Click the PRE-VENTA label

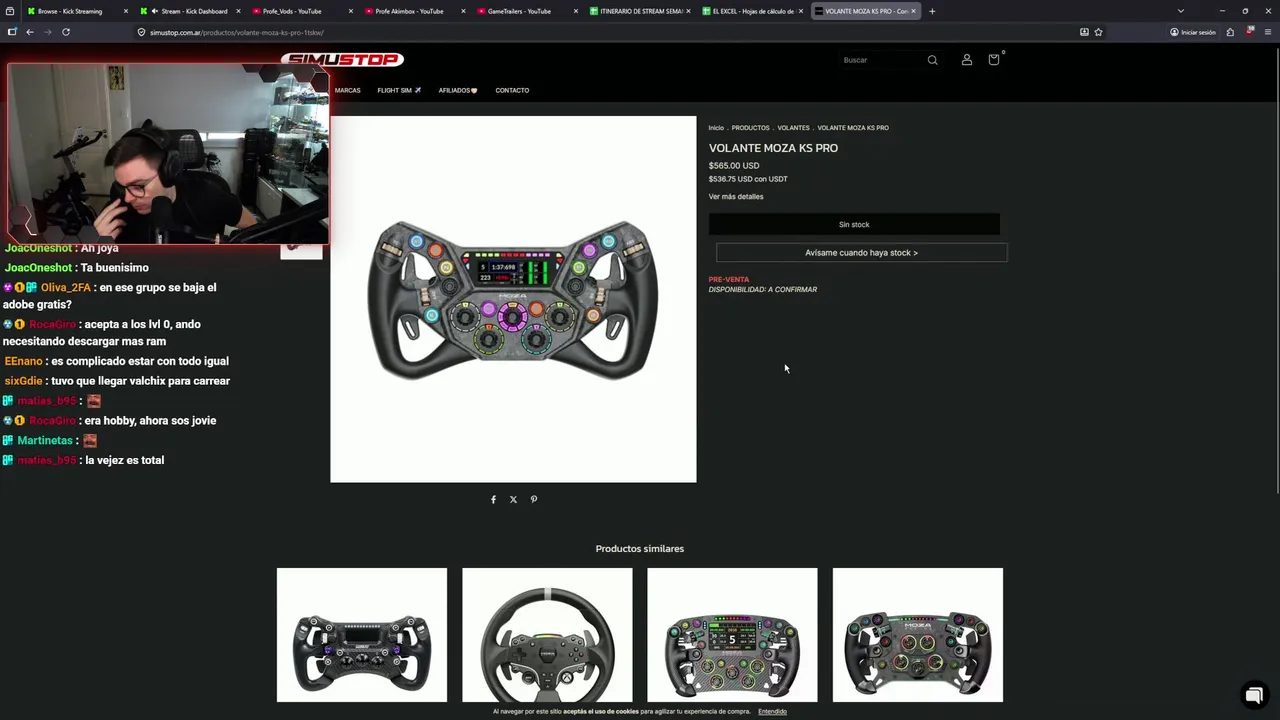click(x=729, y=280)
